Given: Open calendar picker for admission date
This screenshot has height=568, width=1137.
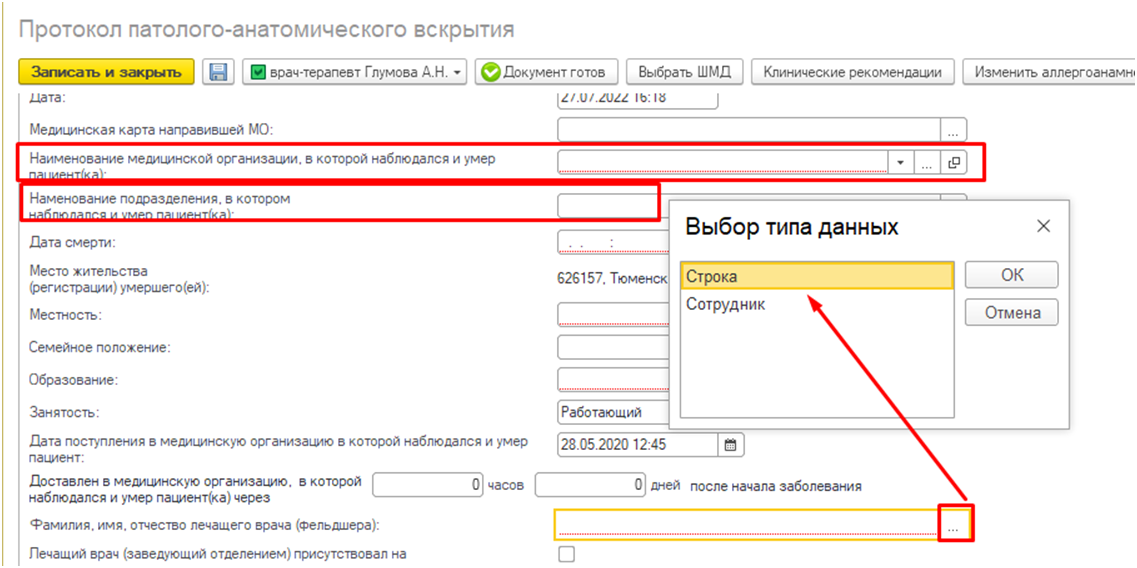Looking at the screenshot, I should click(730, 444).
